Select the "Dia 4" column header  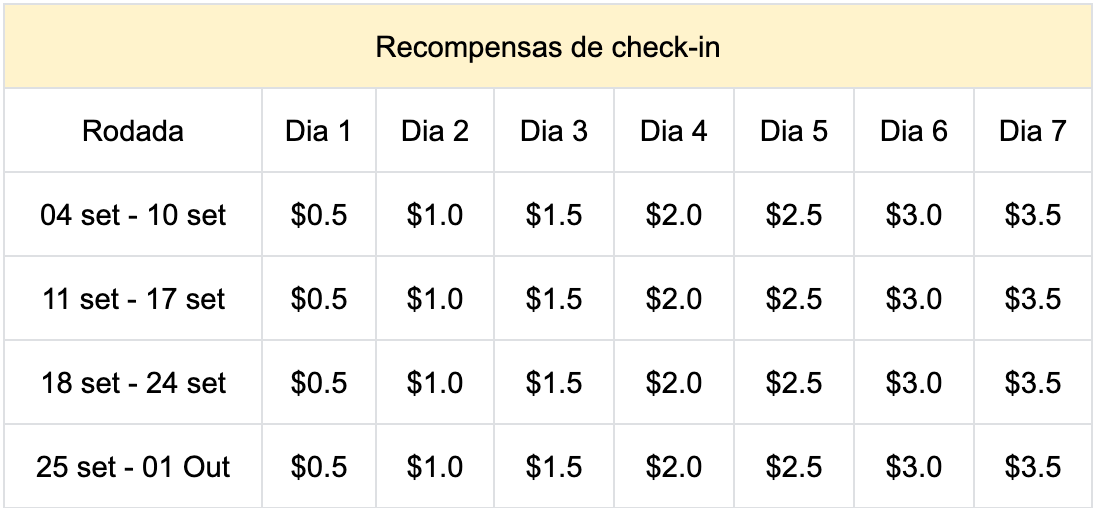(674, 131)
